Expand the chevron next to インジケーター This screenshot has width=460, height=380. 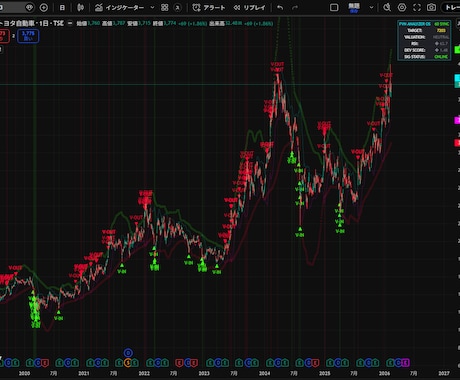(152, 7)
